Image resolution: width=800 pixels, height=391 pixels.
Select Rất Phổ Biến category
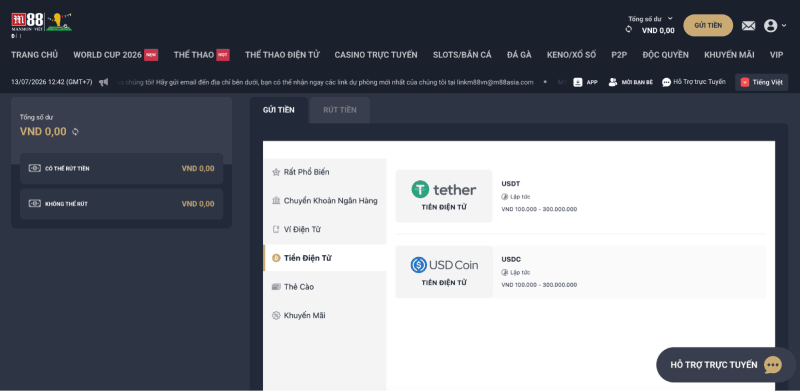(325, 172)
